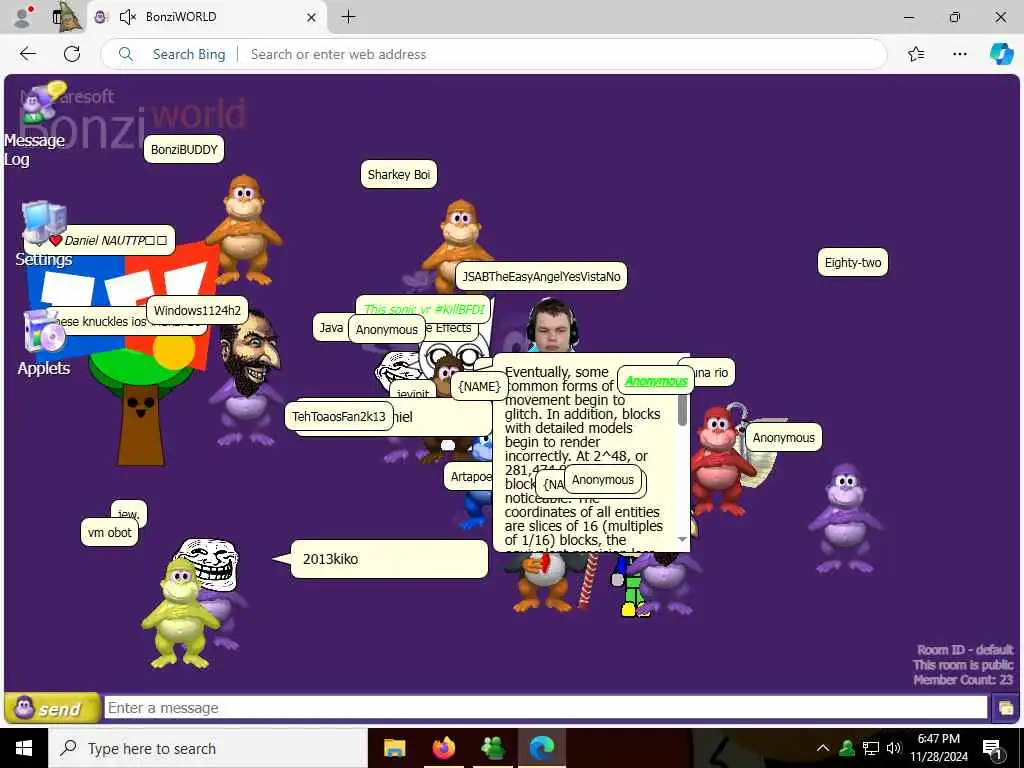Click the Member Count: 23 text
The width and height of the screenshot is (1024, 768).
[x=963, y=680]
